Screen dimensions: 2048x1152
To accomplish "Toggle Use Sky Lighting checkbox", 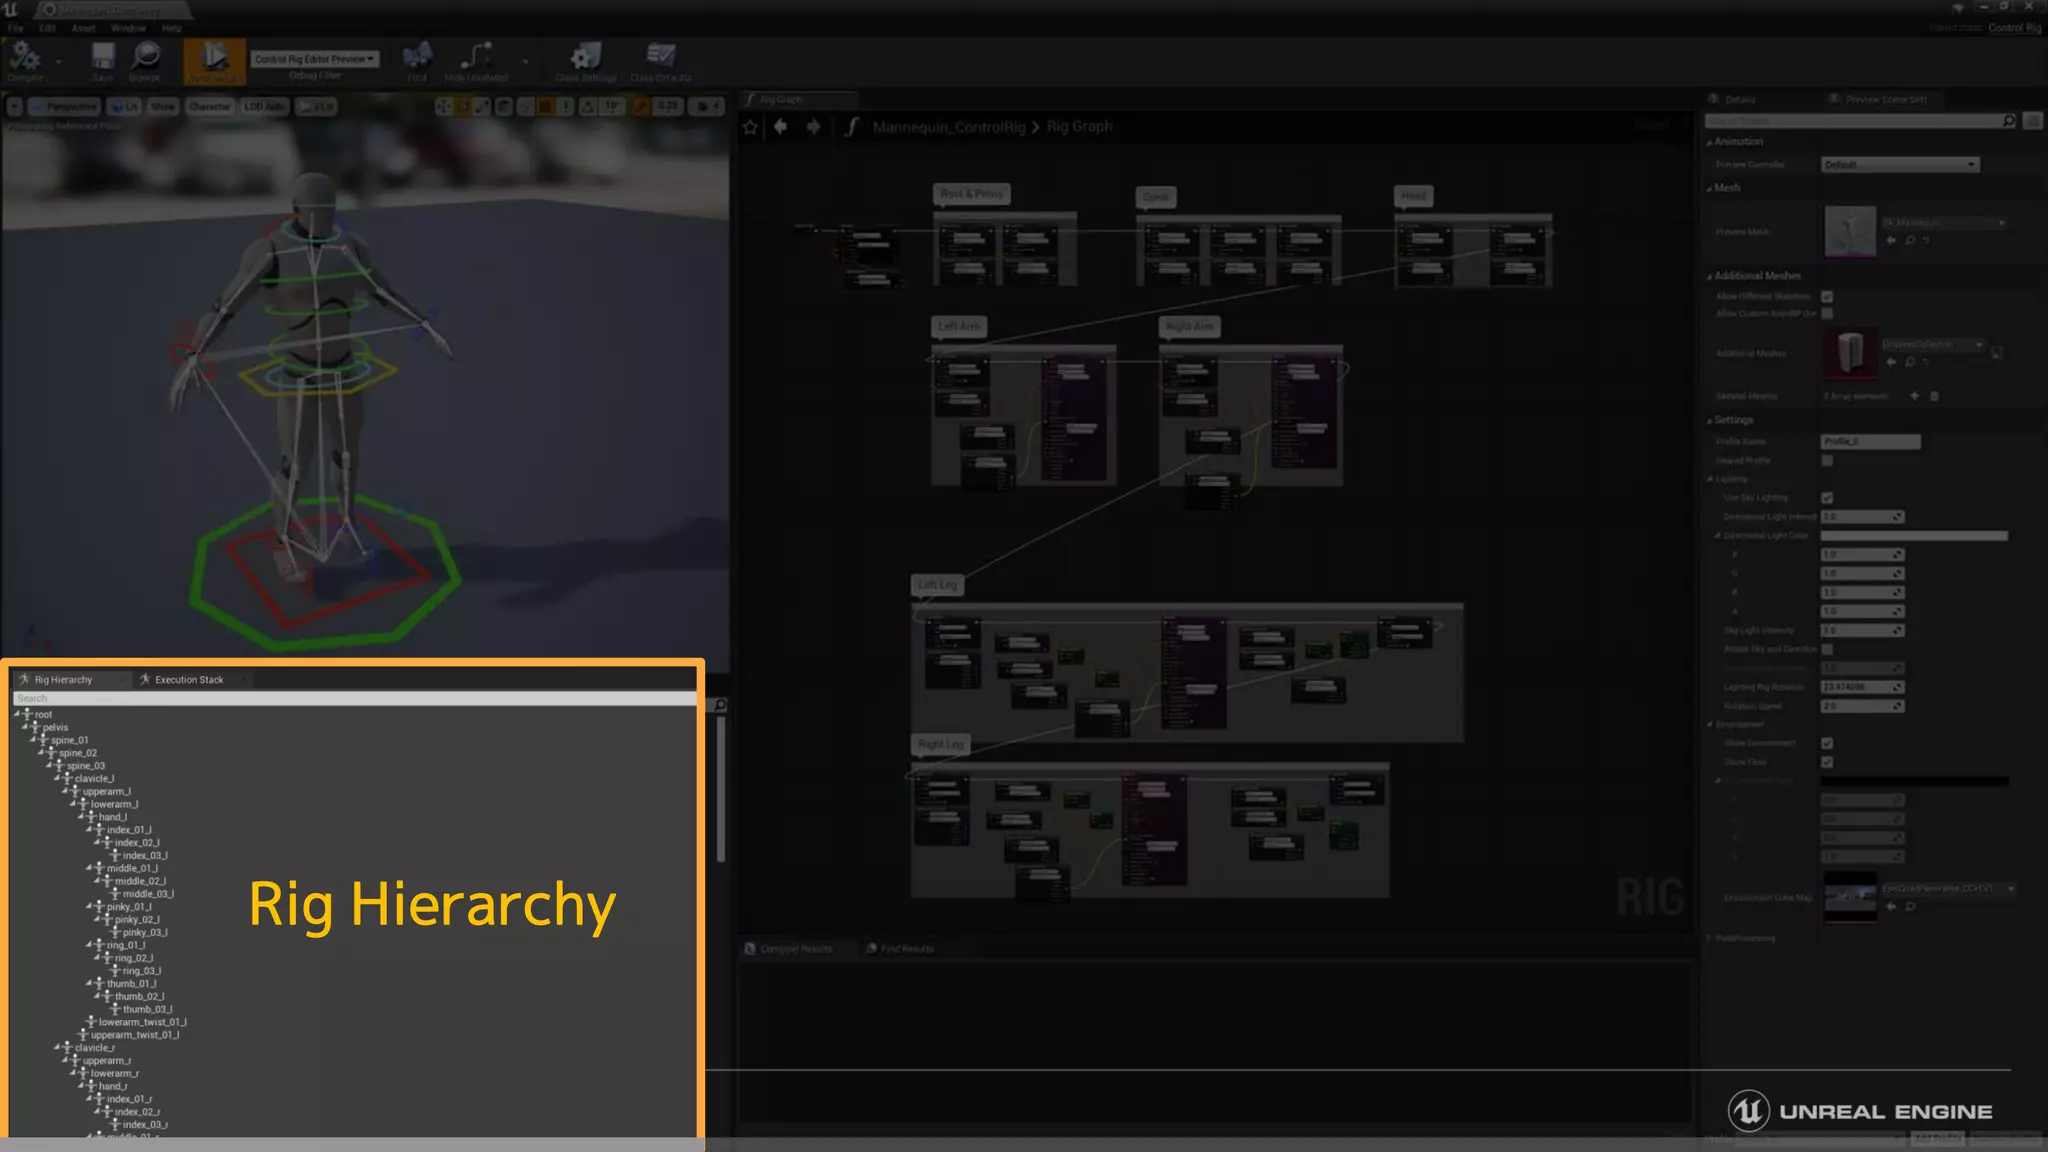I will click(1827, 498).
